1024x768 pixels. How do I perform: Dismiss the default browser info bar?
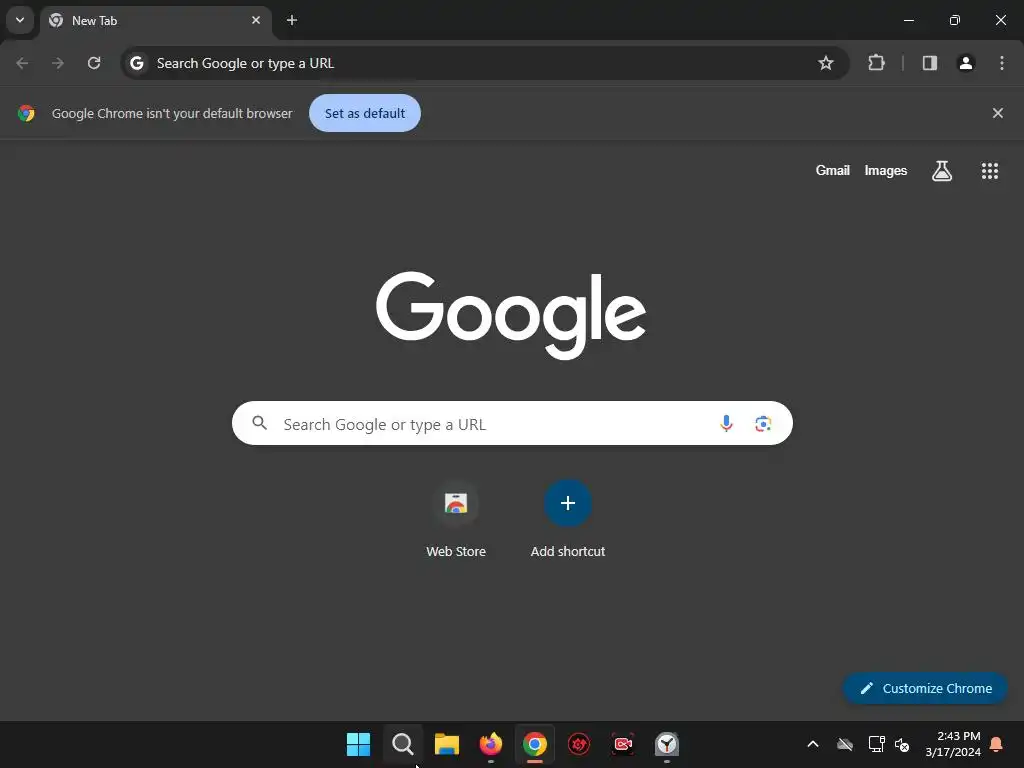(x=997, y=113)
